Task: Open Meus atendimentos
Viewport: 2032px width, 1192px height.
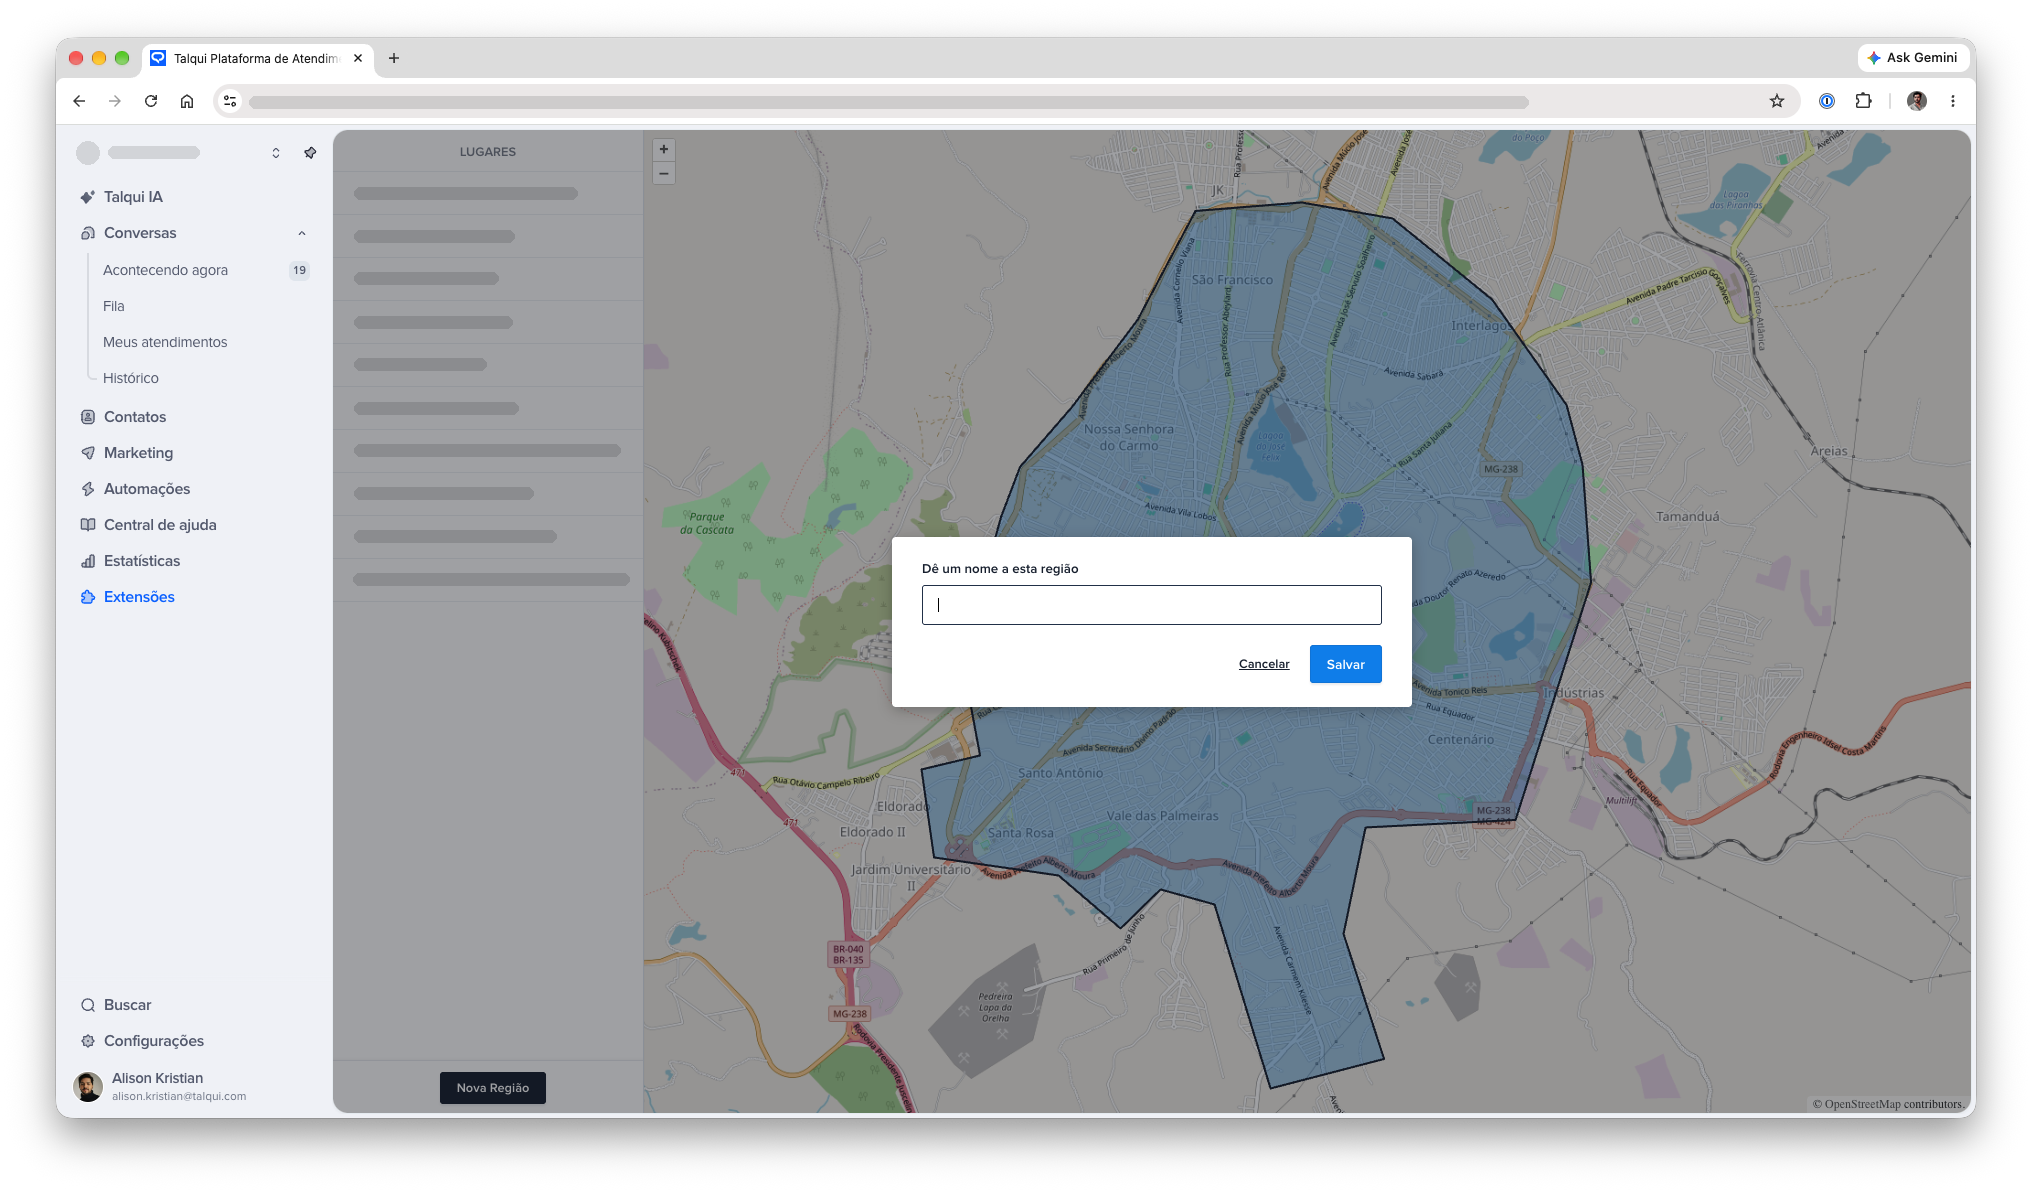Action: pos(165,342)
